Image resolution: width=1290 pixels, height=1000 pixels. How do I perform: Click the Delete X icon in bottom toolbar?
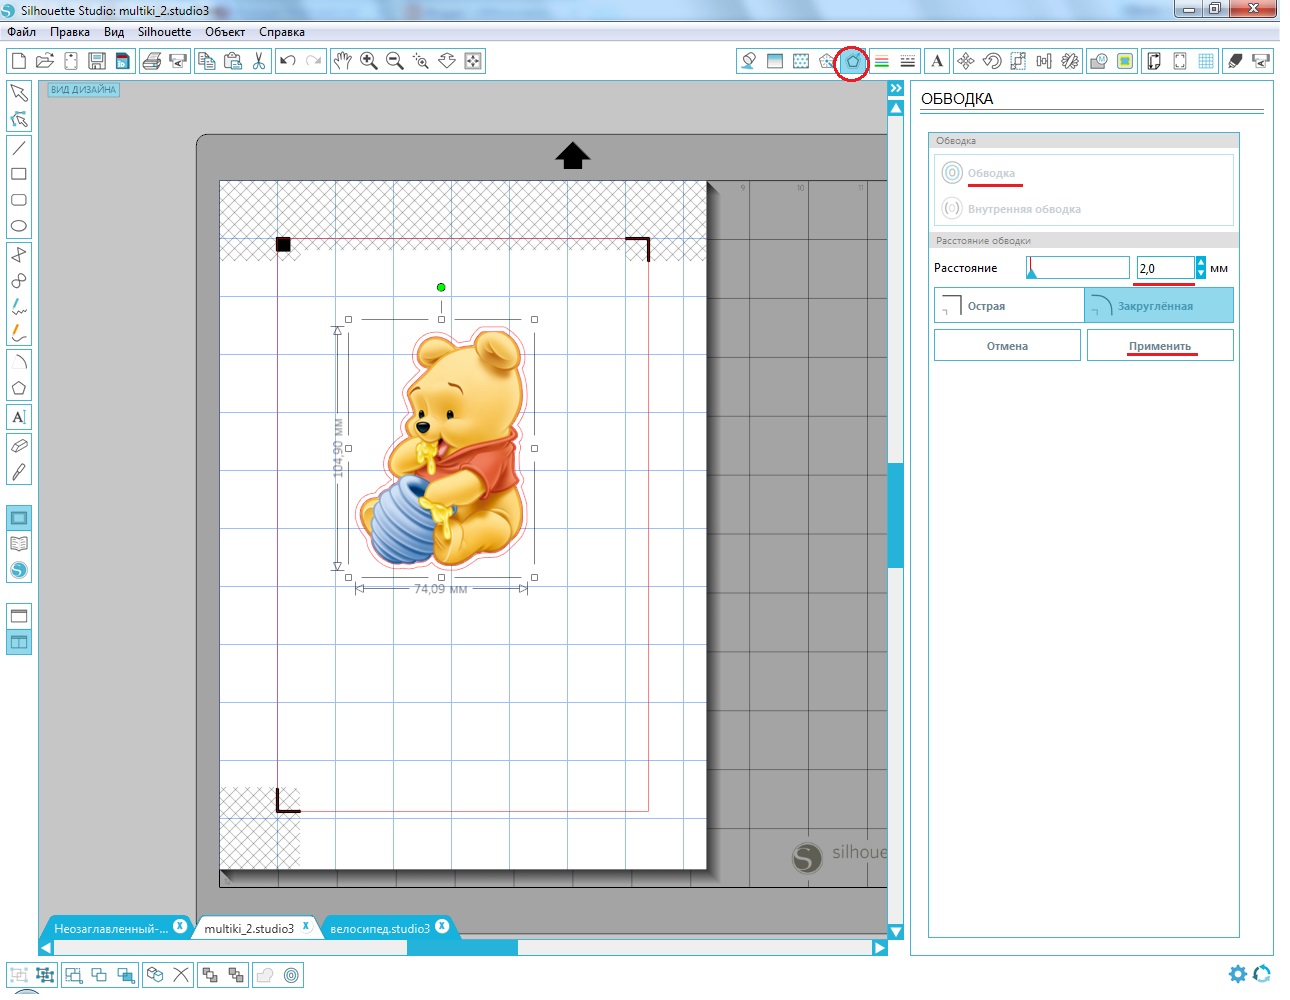181,975
